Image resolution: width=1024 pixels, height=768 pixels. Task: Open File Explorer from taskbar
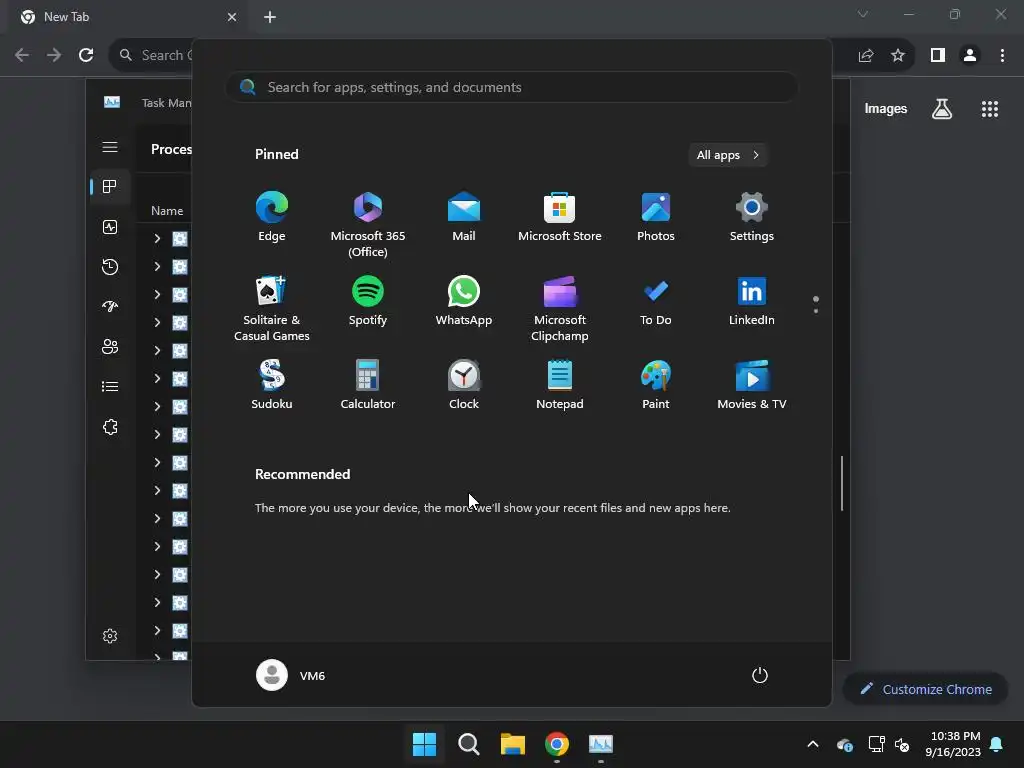pyautogui.click(x=513, y=744)
